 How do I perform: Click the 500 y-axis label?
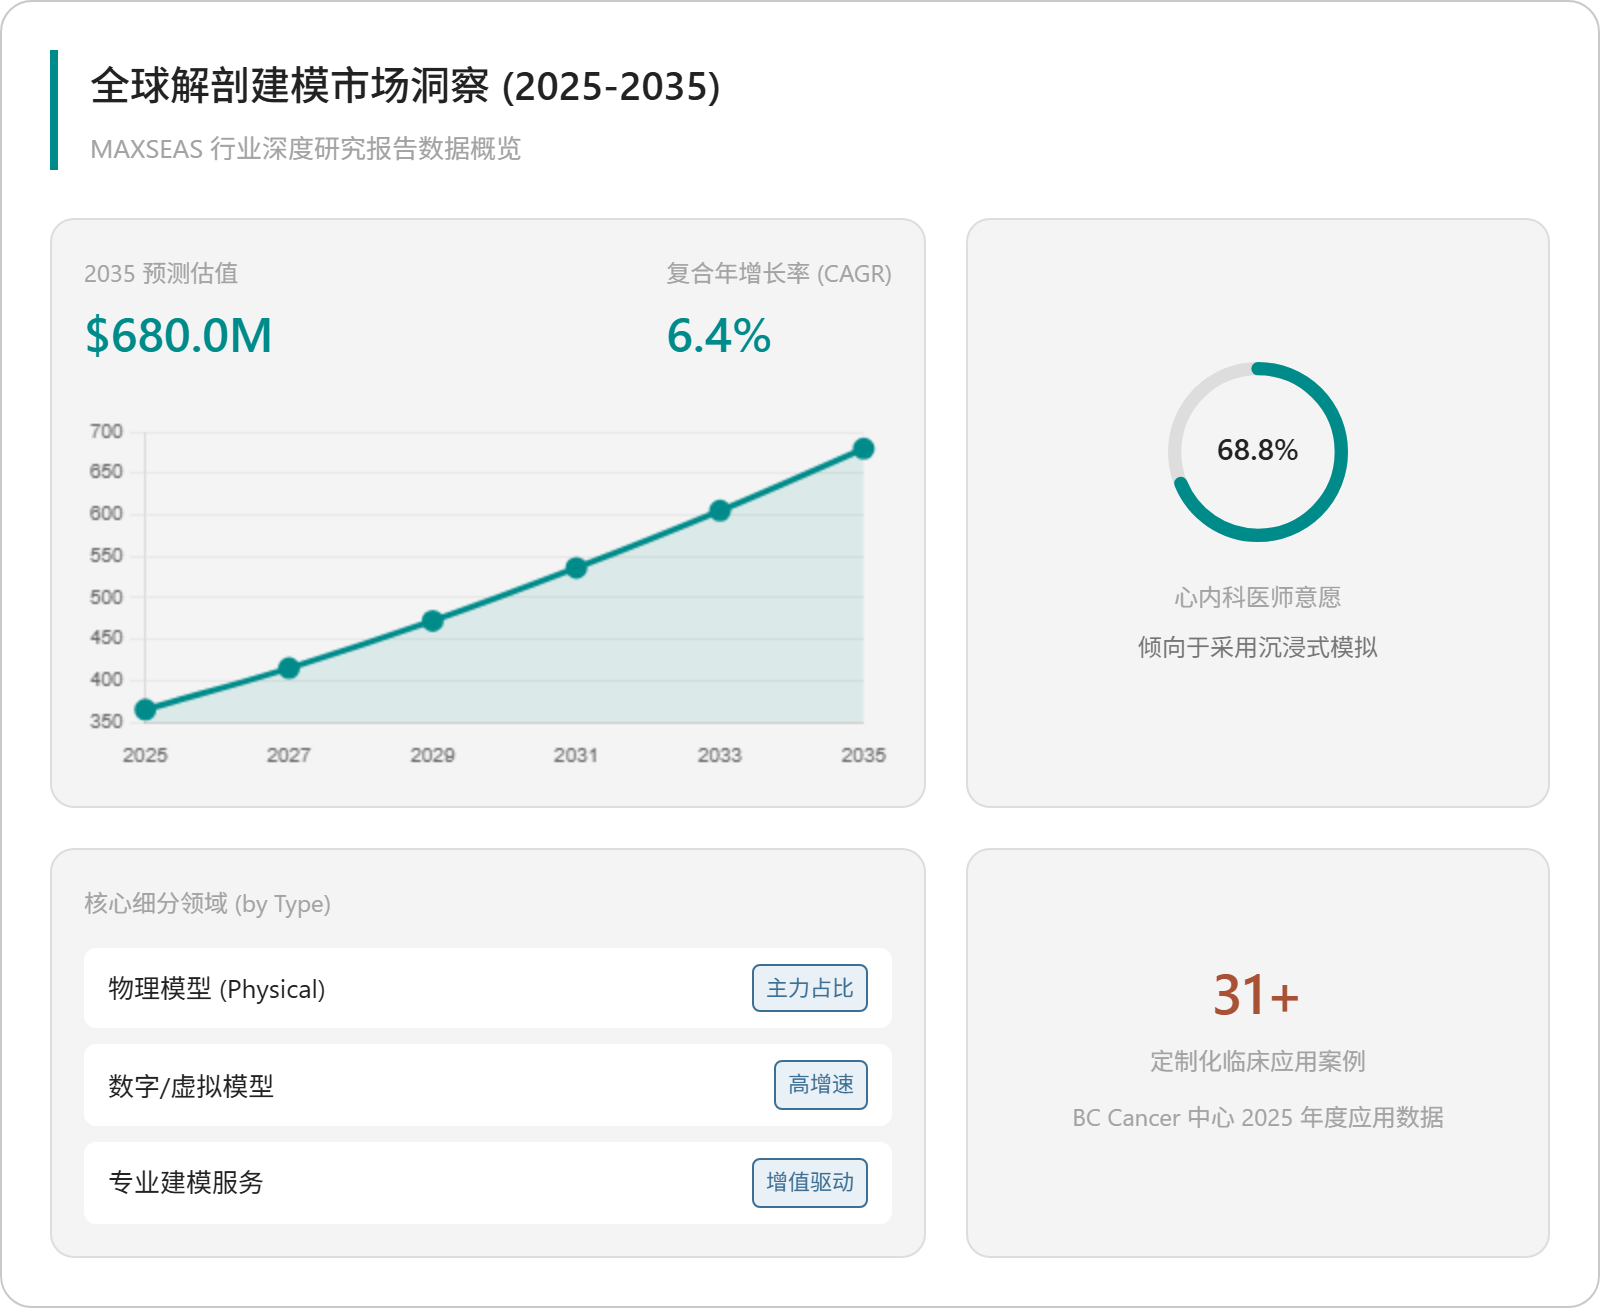pyautogui.click(x=106, y=597)
